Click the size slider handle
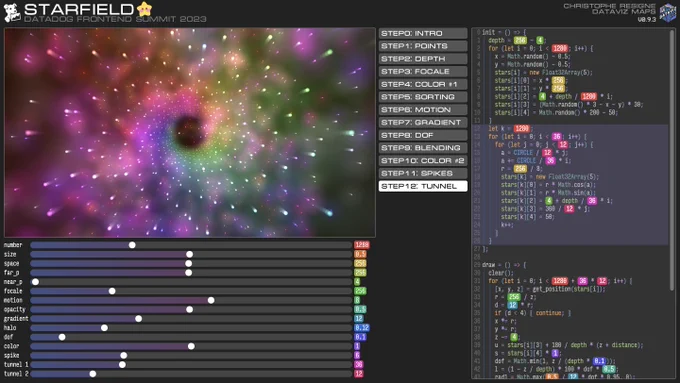 [x=190, y=254]
